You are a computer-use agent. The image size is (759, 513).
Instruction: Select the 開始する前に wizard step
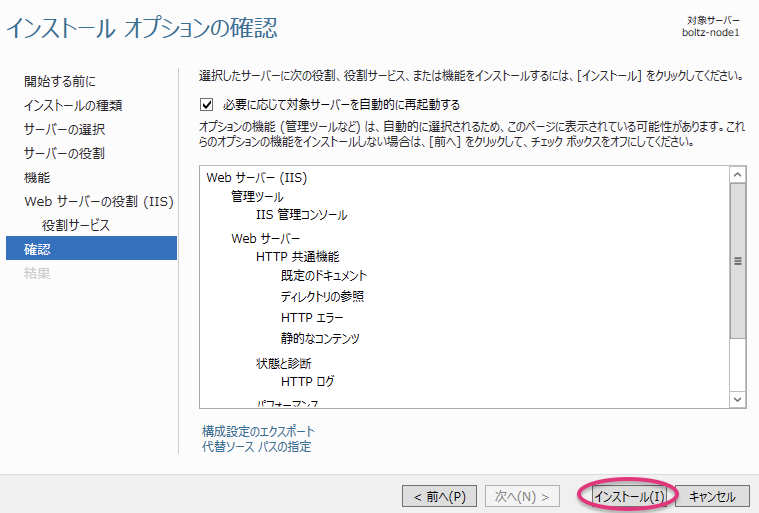[60, 81]
